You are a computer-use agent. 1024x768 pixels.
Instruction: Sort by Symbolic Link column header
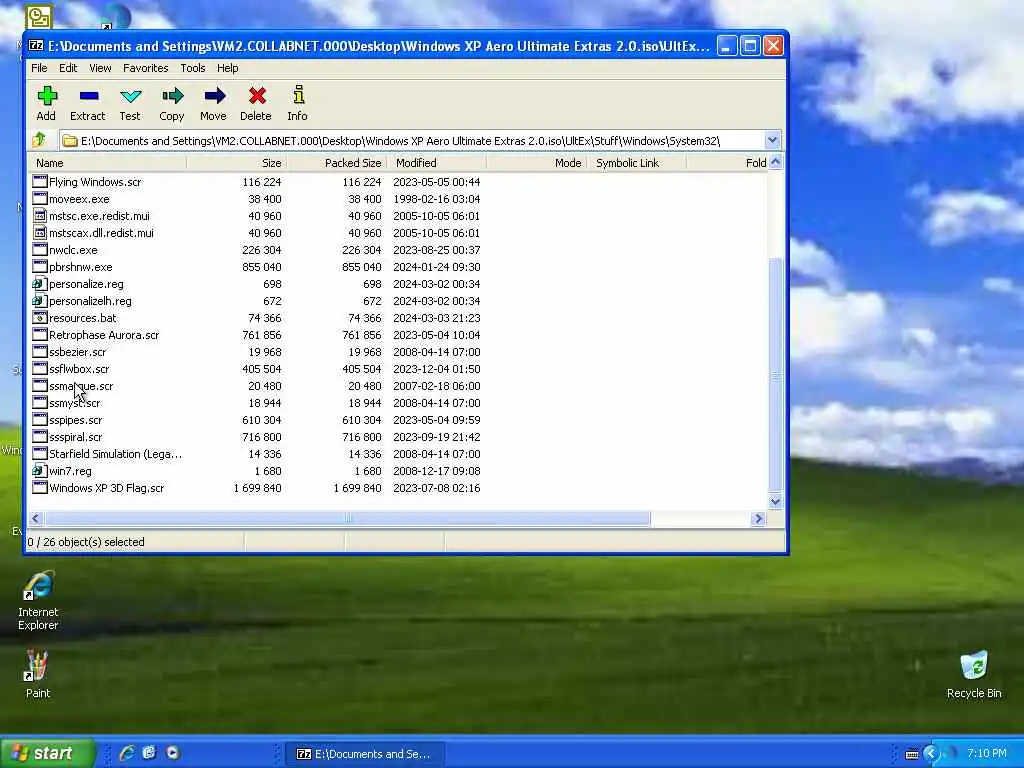(x=636, y=163)
